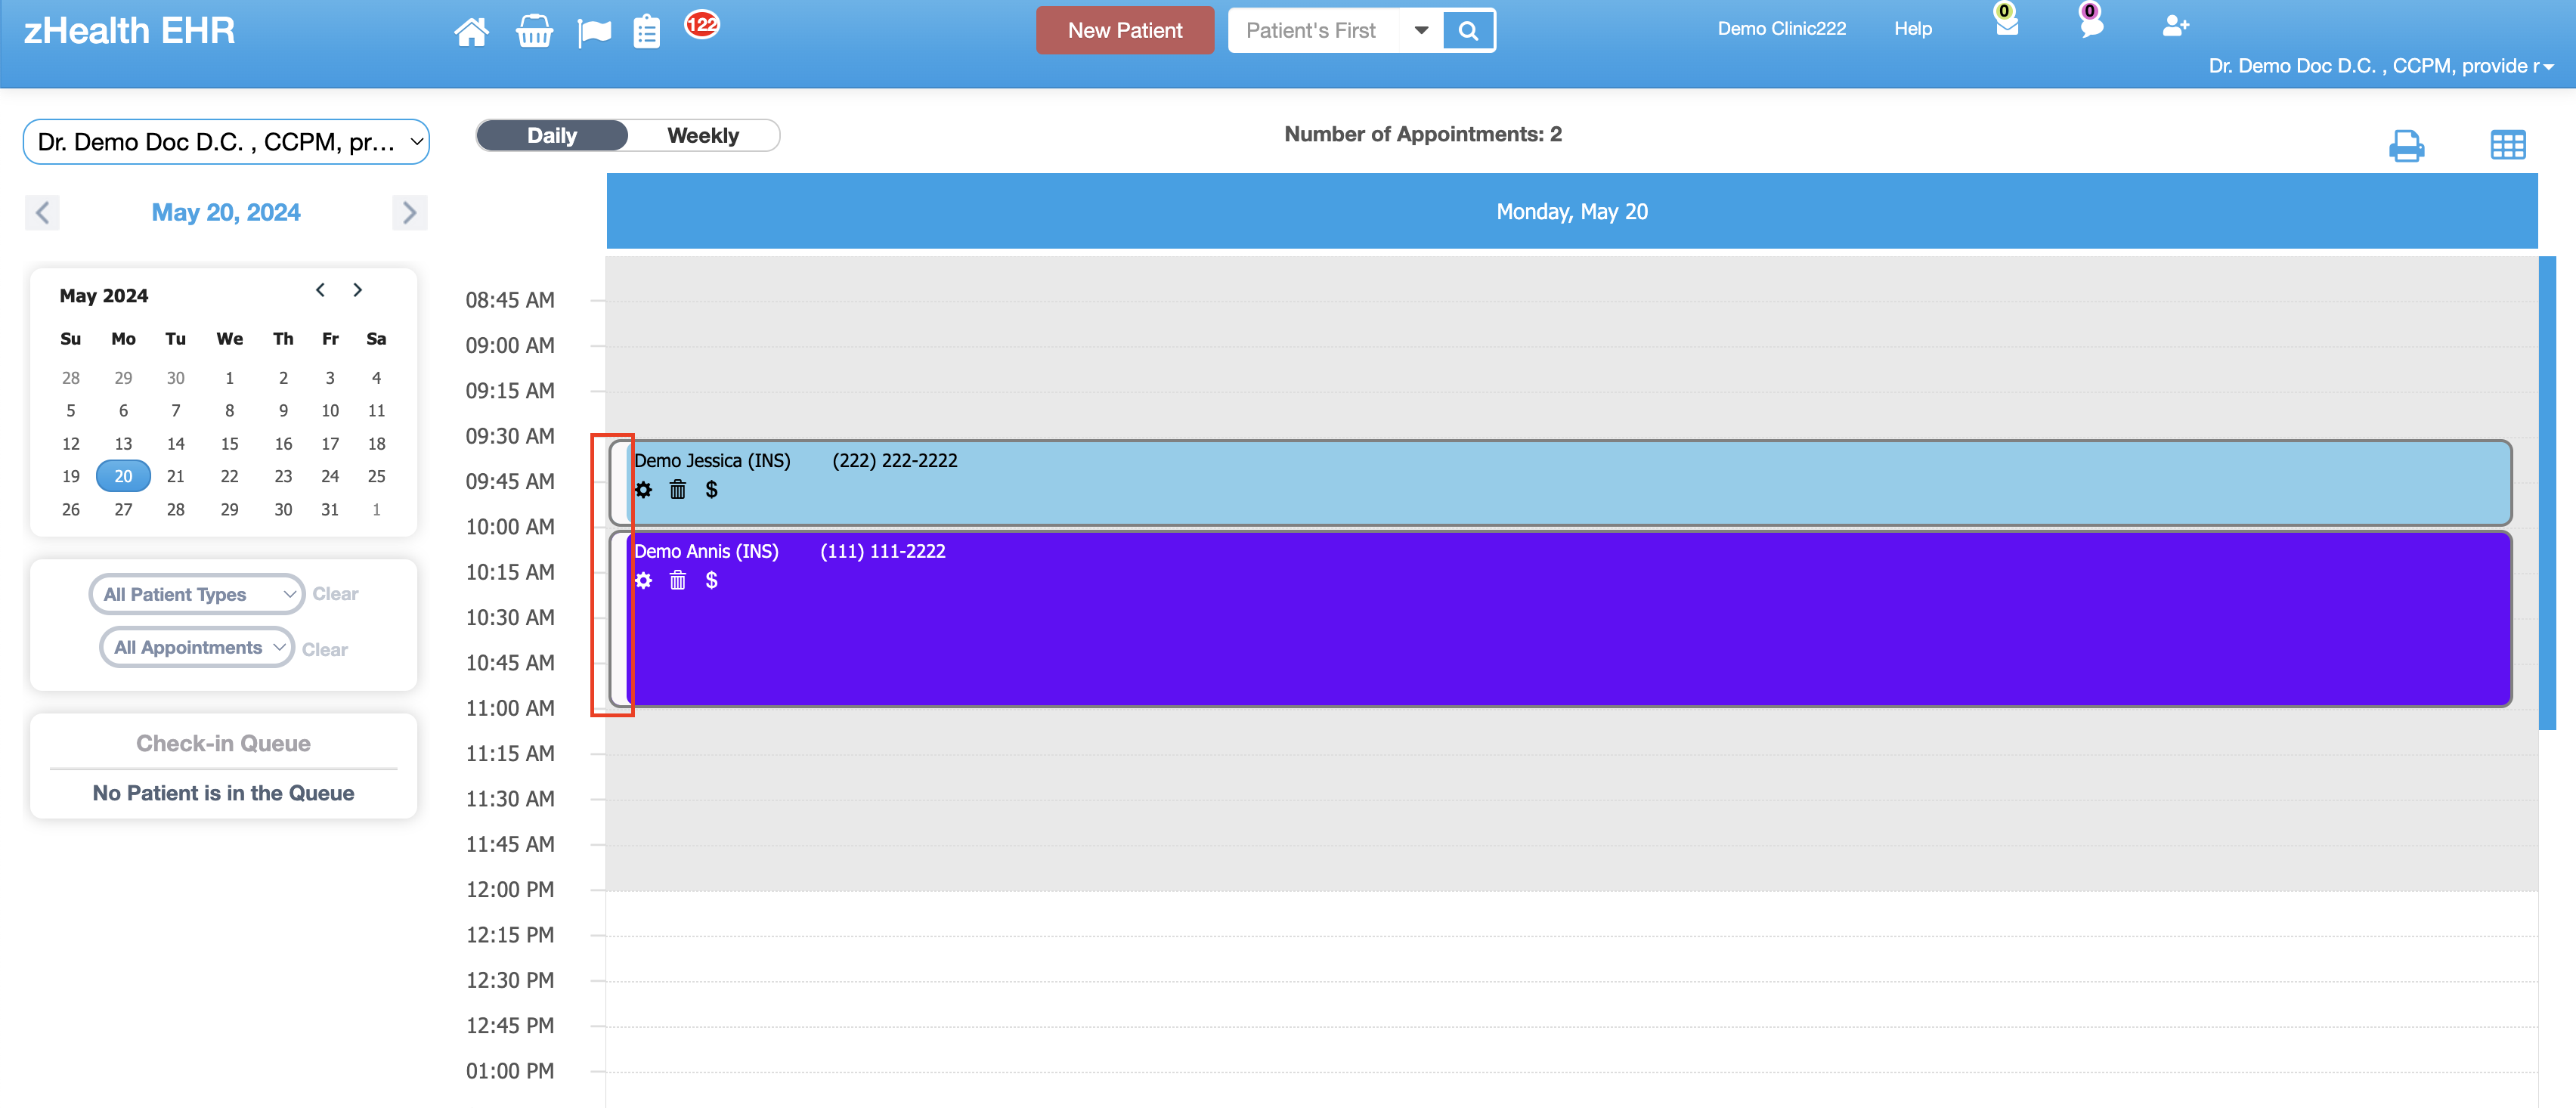Select May 15 in mini calendar
This screenshot has width=2576, height=1108.
tap(229, 444)
